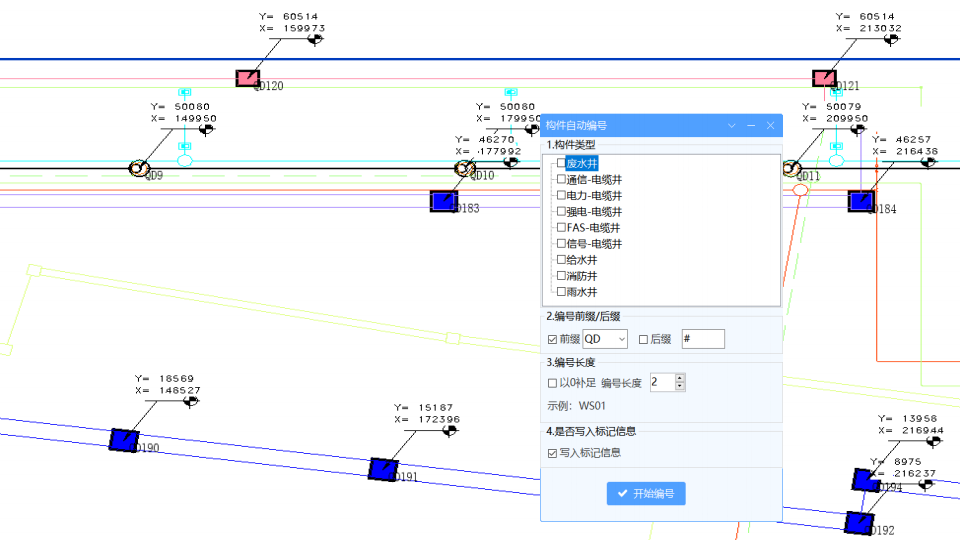Click the 构件自动编号 dialog title
This screenshot has width=960, height=540.
click(576, 126)
